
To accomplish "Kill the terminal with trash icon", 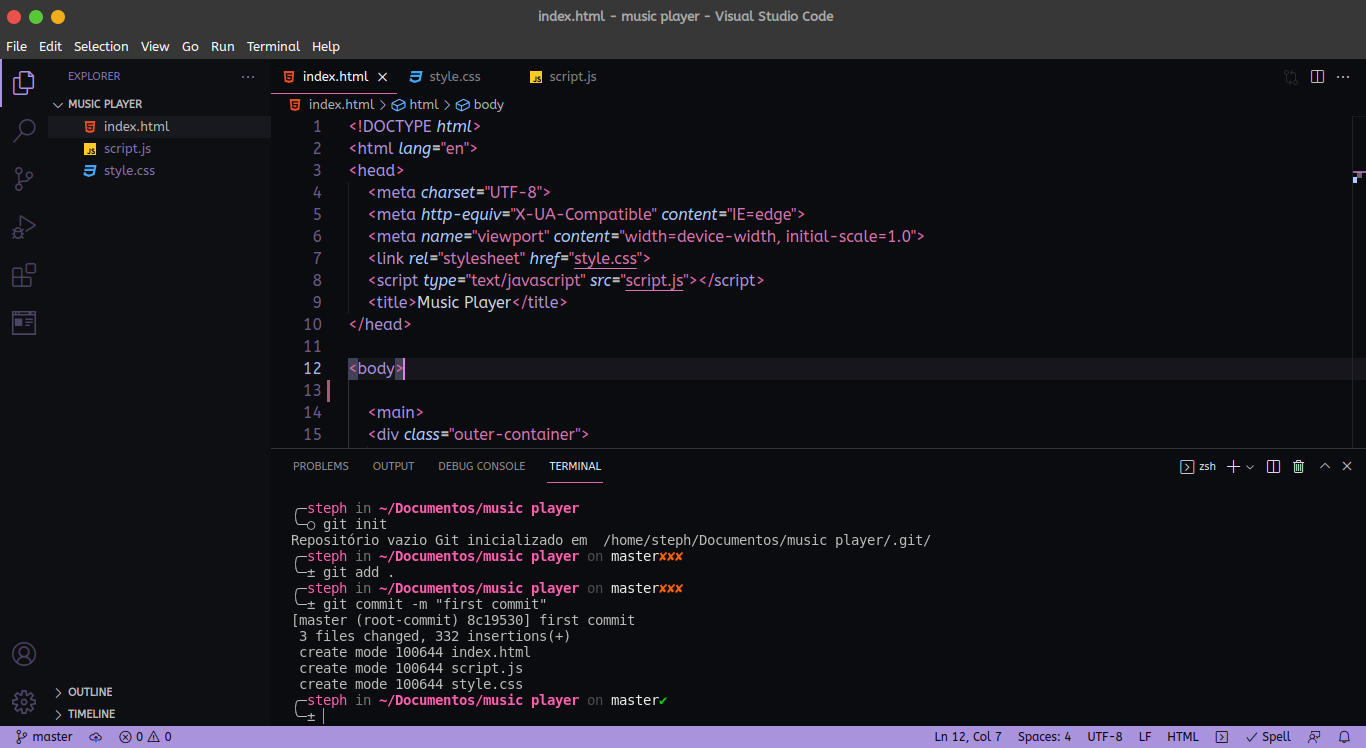I will coord(1298,466).
